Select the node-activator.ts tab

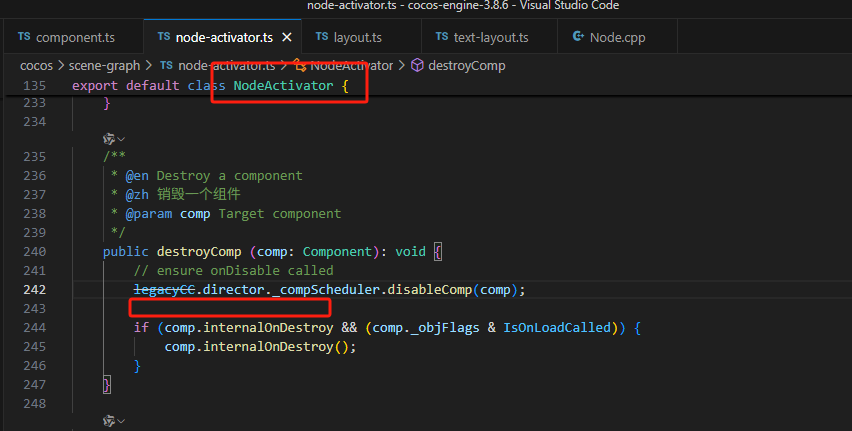pyautogui.click(x=223, y=37)
